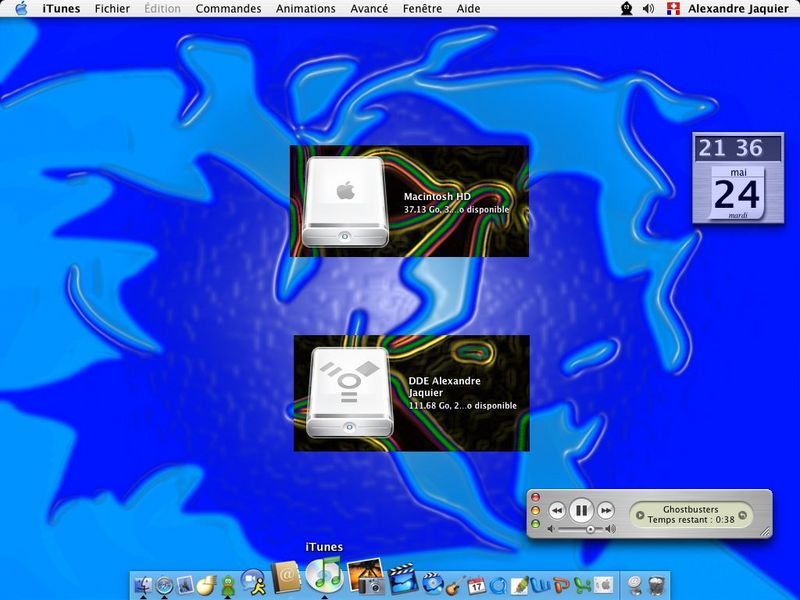Click the volume speaker icon in menu bar
800x600 pixels.
click(x=648, y=8)
